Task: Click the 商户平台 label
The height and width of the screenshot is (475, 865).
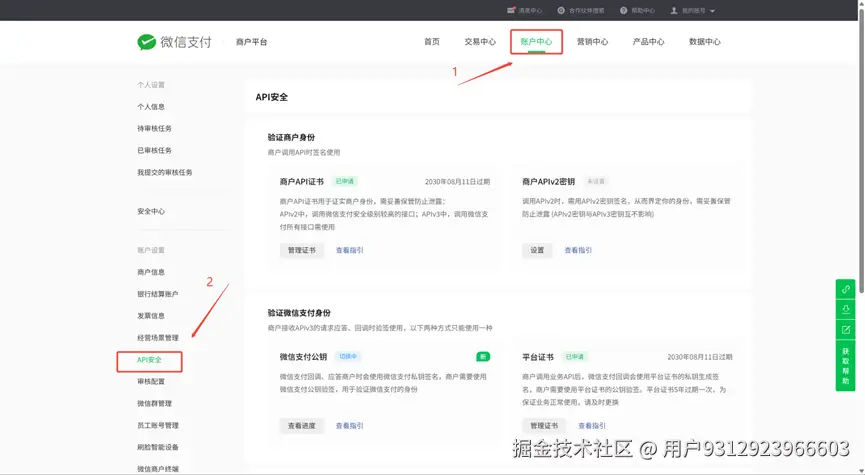Action: [x=252, y=42]
